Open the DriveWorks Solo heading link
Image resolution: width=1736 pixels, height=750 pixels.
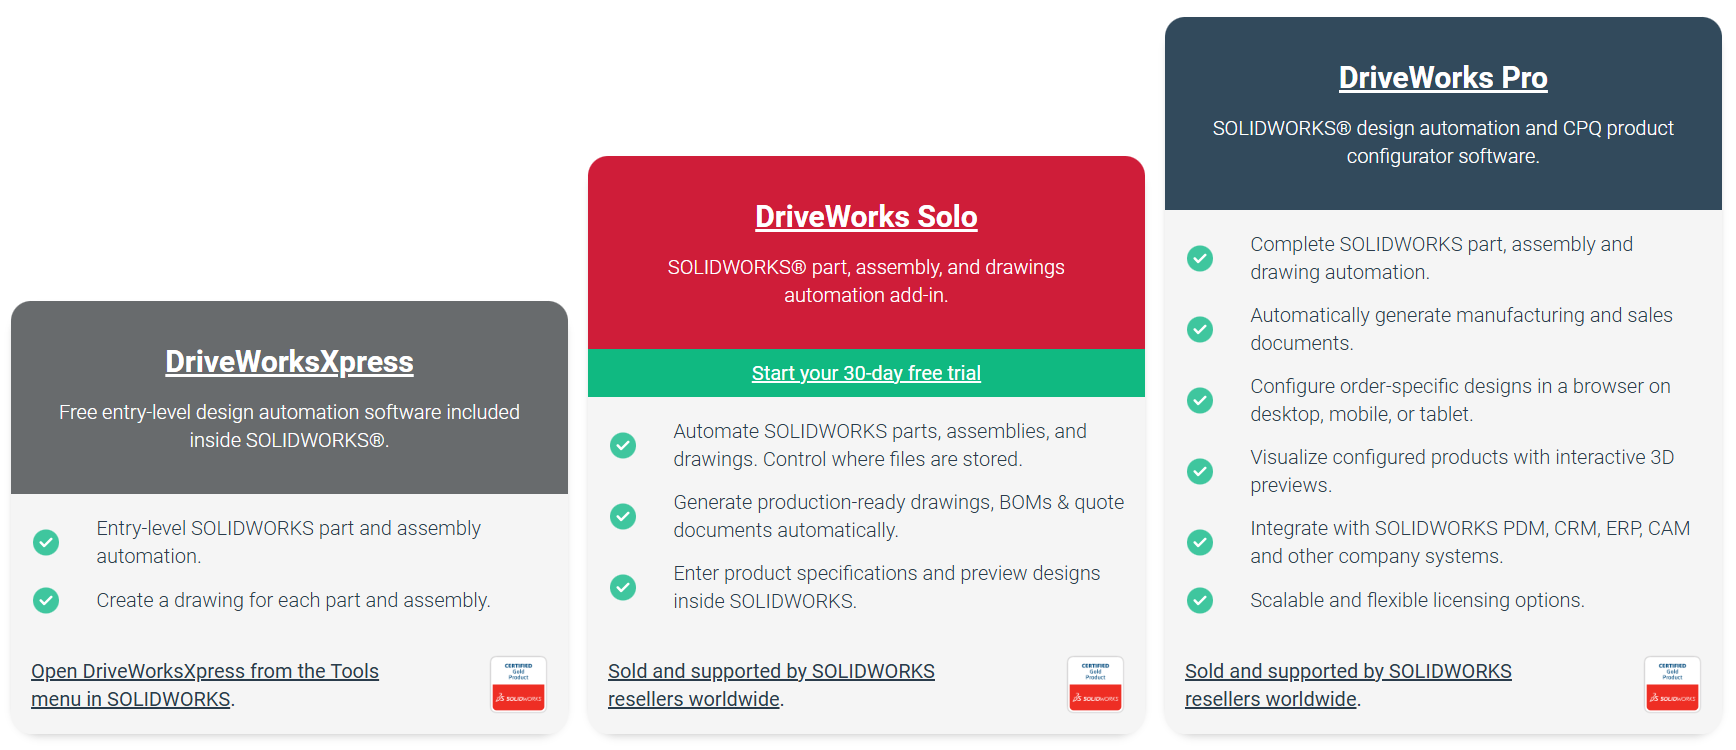coord(866,216)
